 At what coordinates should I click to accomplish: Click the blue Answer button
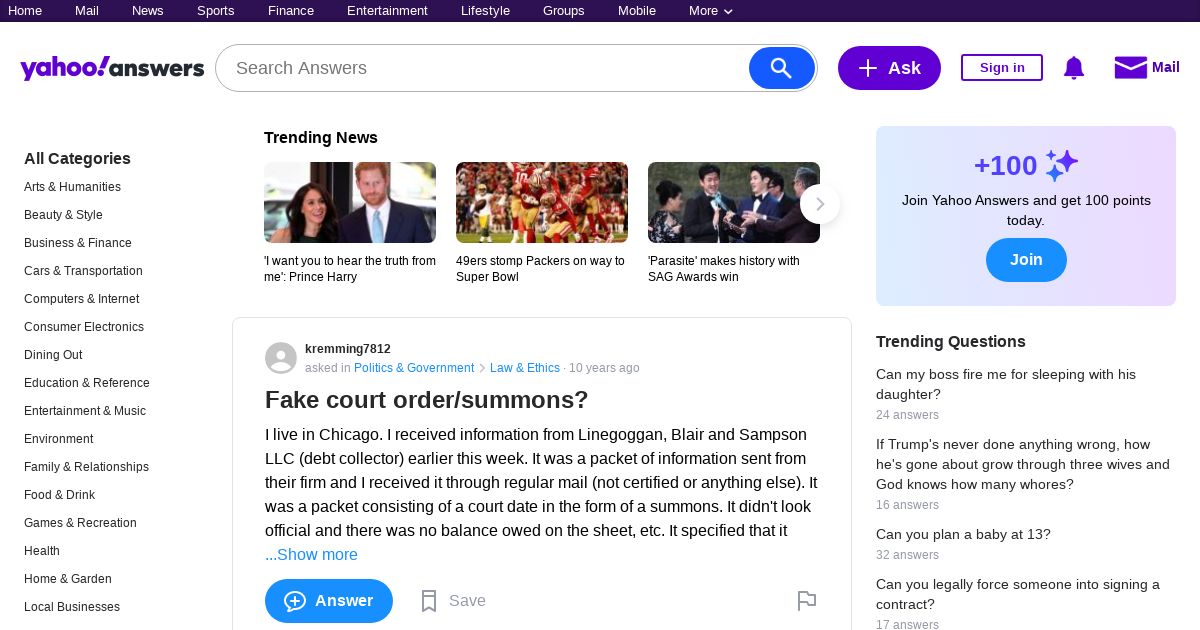pos(329,601)
